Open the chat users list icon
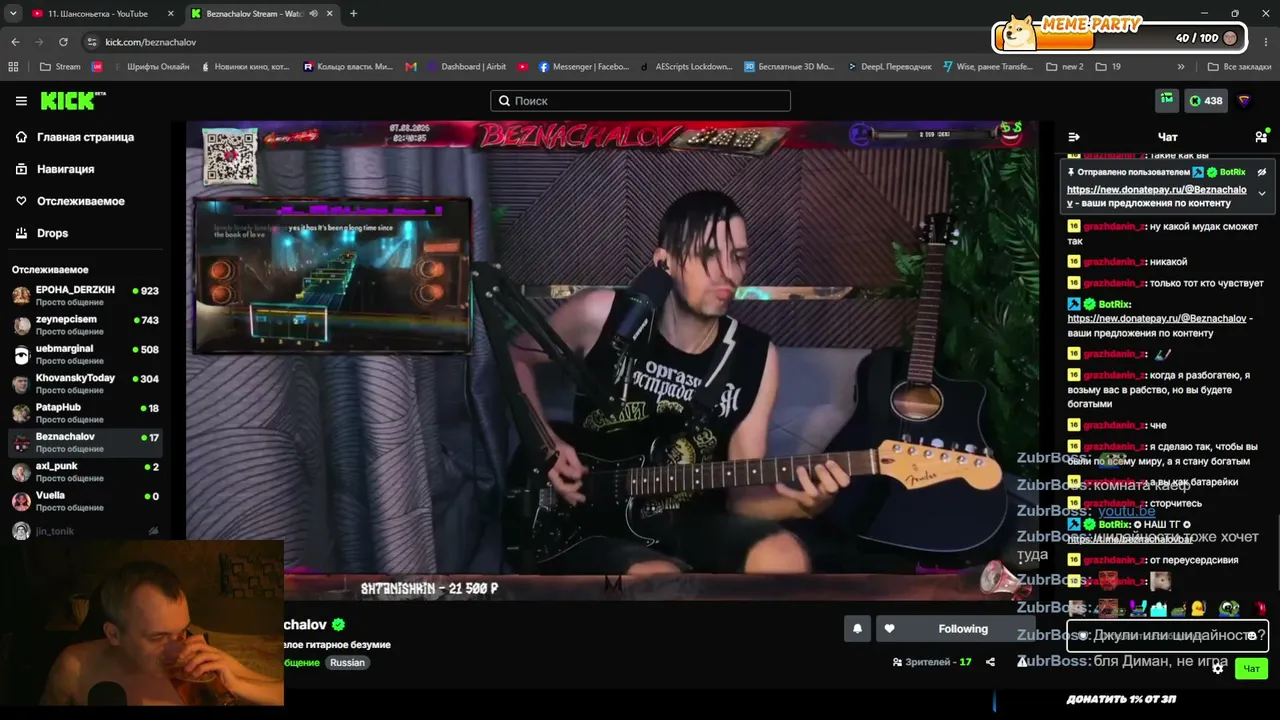The width and height of the screenshot is (1280, 720). pos(1261,137)
